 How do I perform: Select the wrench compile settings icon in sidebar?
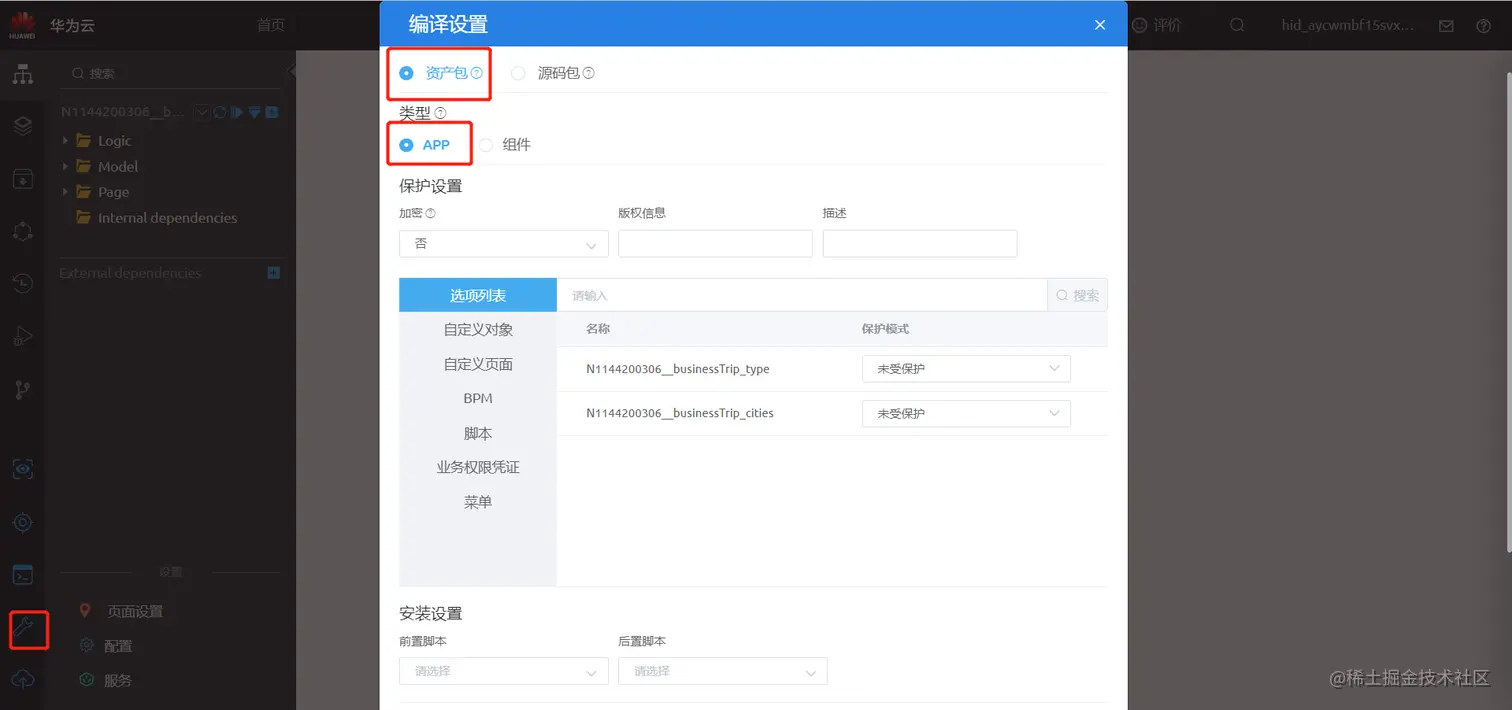pyautogui.click(x=27, y=629)
